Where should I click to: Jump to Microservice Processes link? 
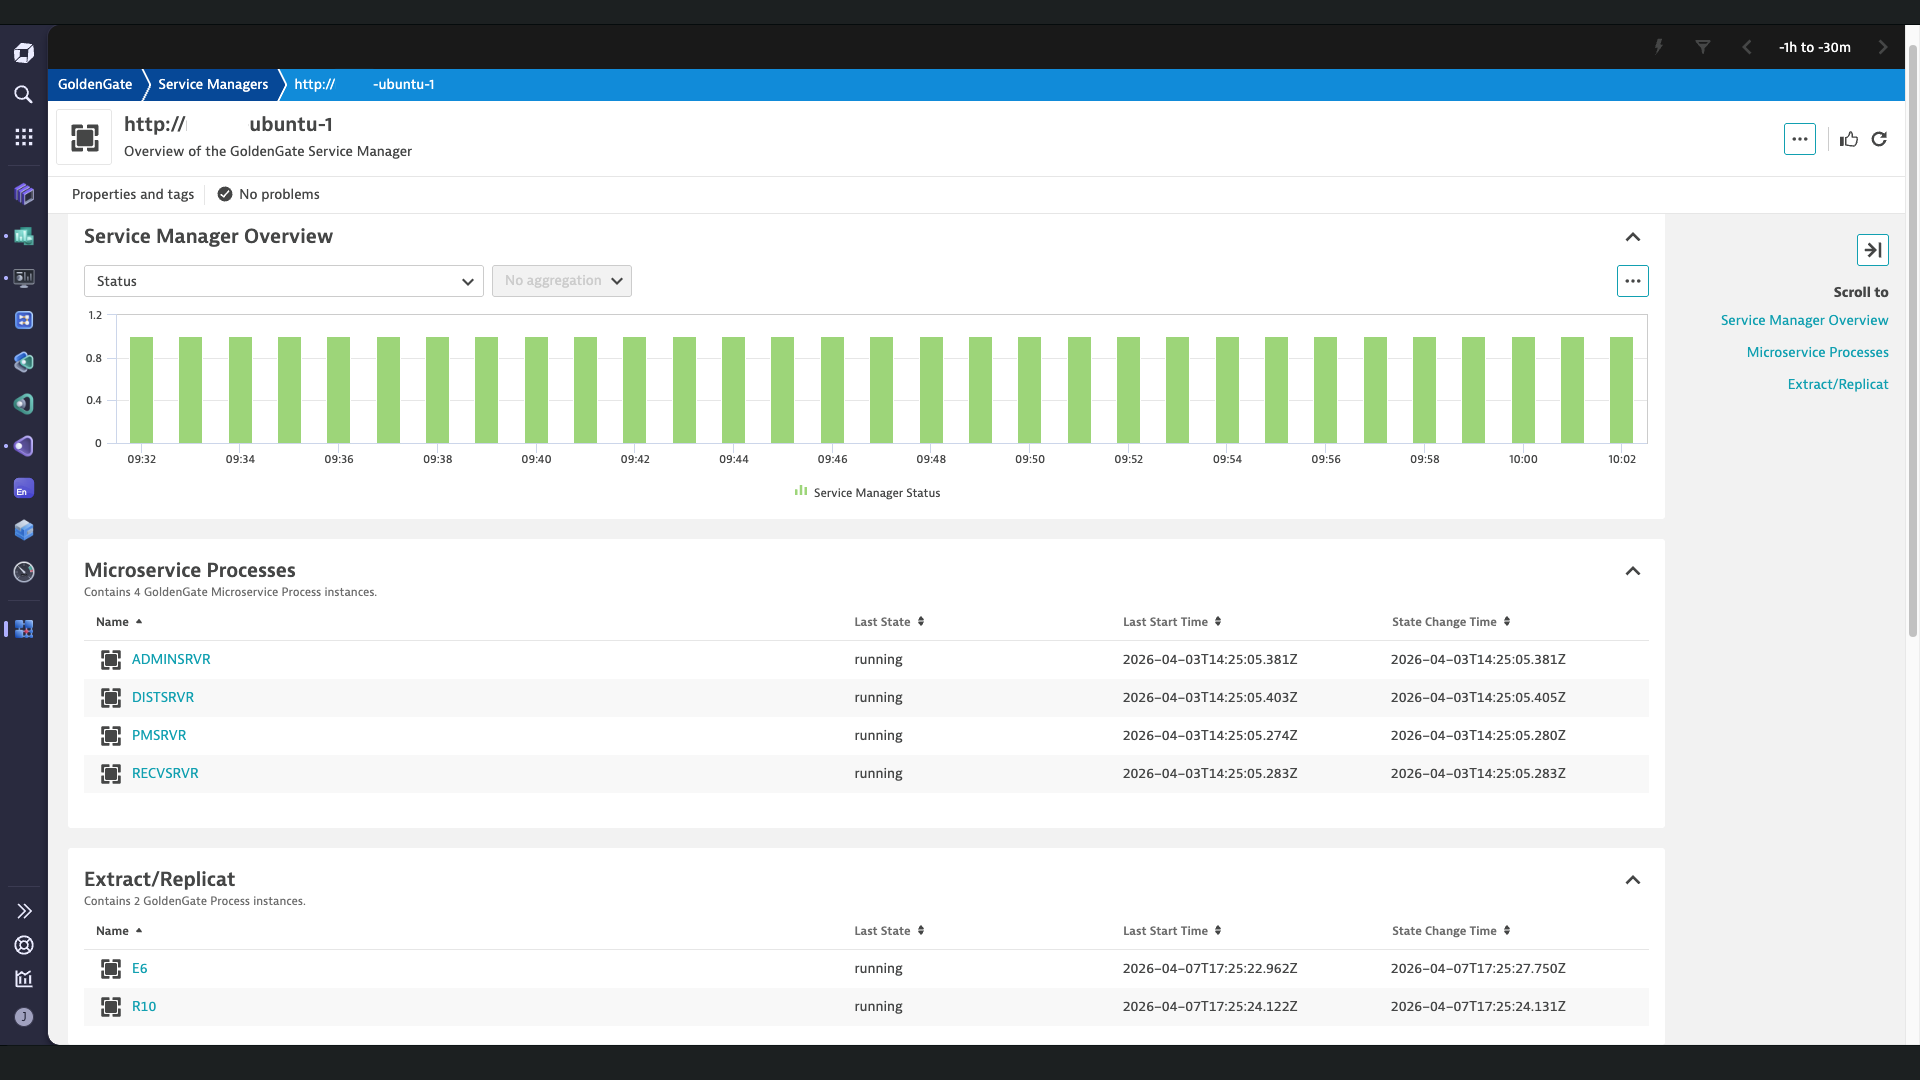1817,352
